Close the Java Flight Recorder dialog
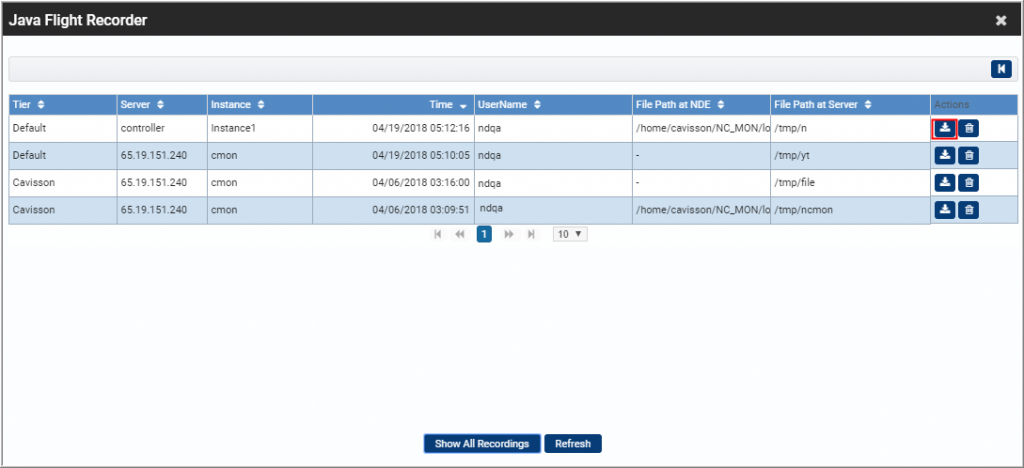 (x=1001, y=20)
